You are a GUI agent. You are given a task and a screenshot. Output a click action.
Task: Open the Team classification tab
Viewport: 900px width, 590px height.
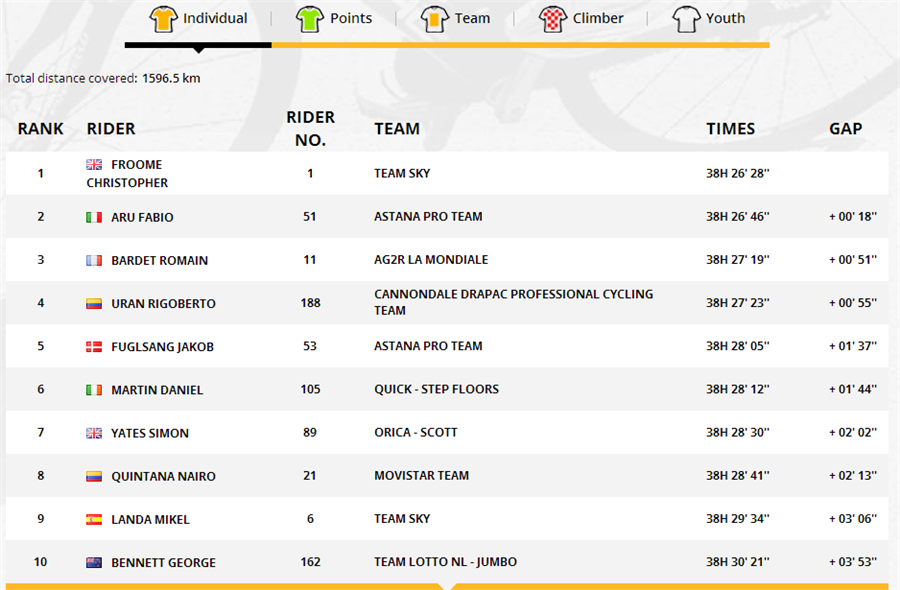coord(455,18)
